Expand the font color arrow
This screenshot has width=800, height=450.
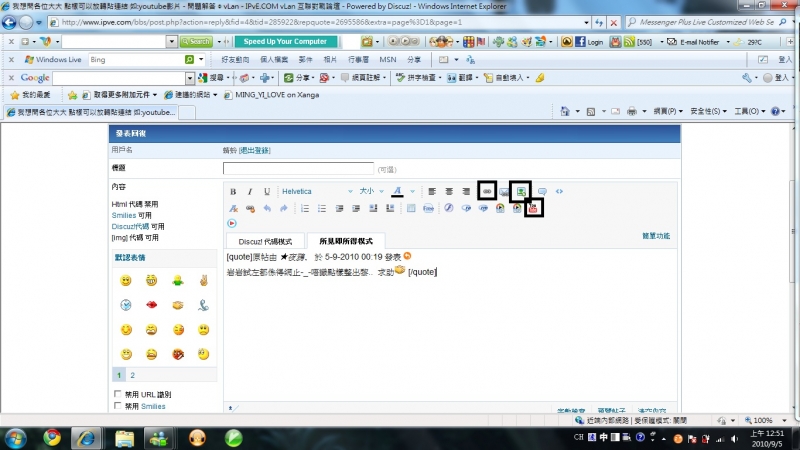pos(412,191)
